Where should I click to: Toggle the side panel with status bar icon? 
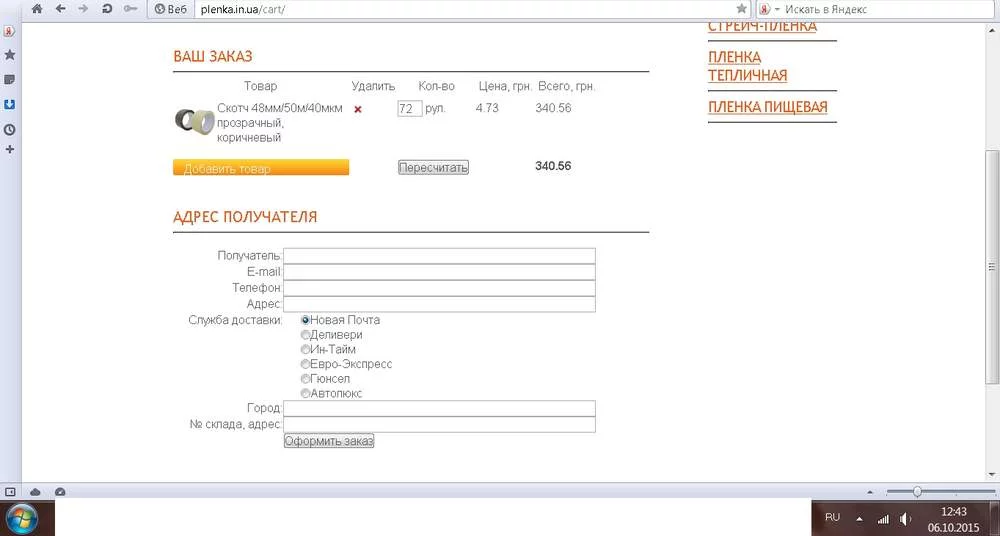point(10,492)
